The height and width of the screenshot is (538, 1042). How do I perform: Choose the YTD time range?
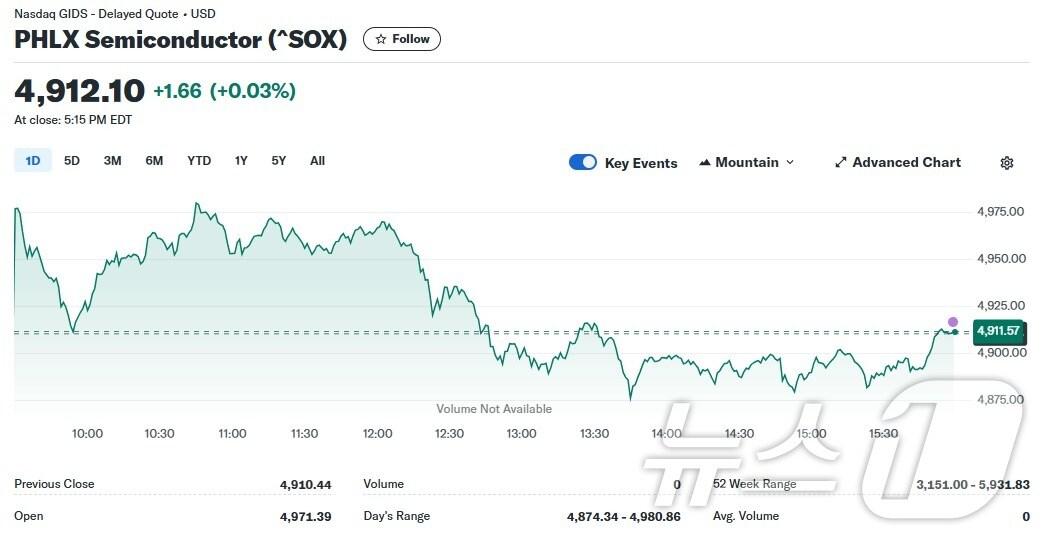pyautogui.click(x=199, y=161)
